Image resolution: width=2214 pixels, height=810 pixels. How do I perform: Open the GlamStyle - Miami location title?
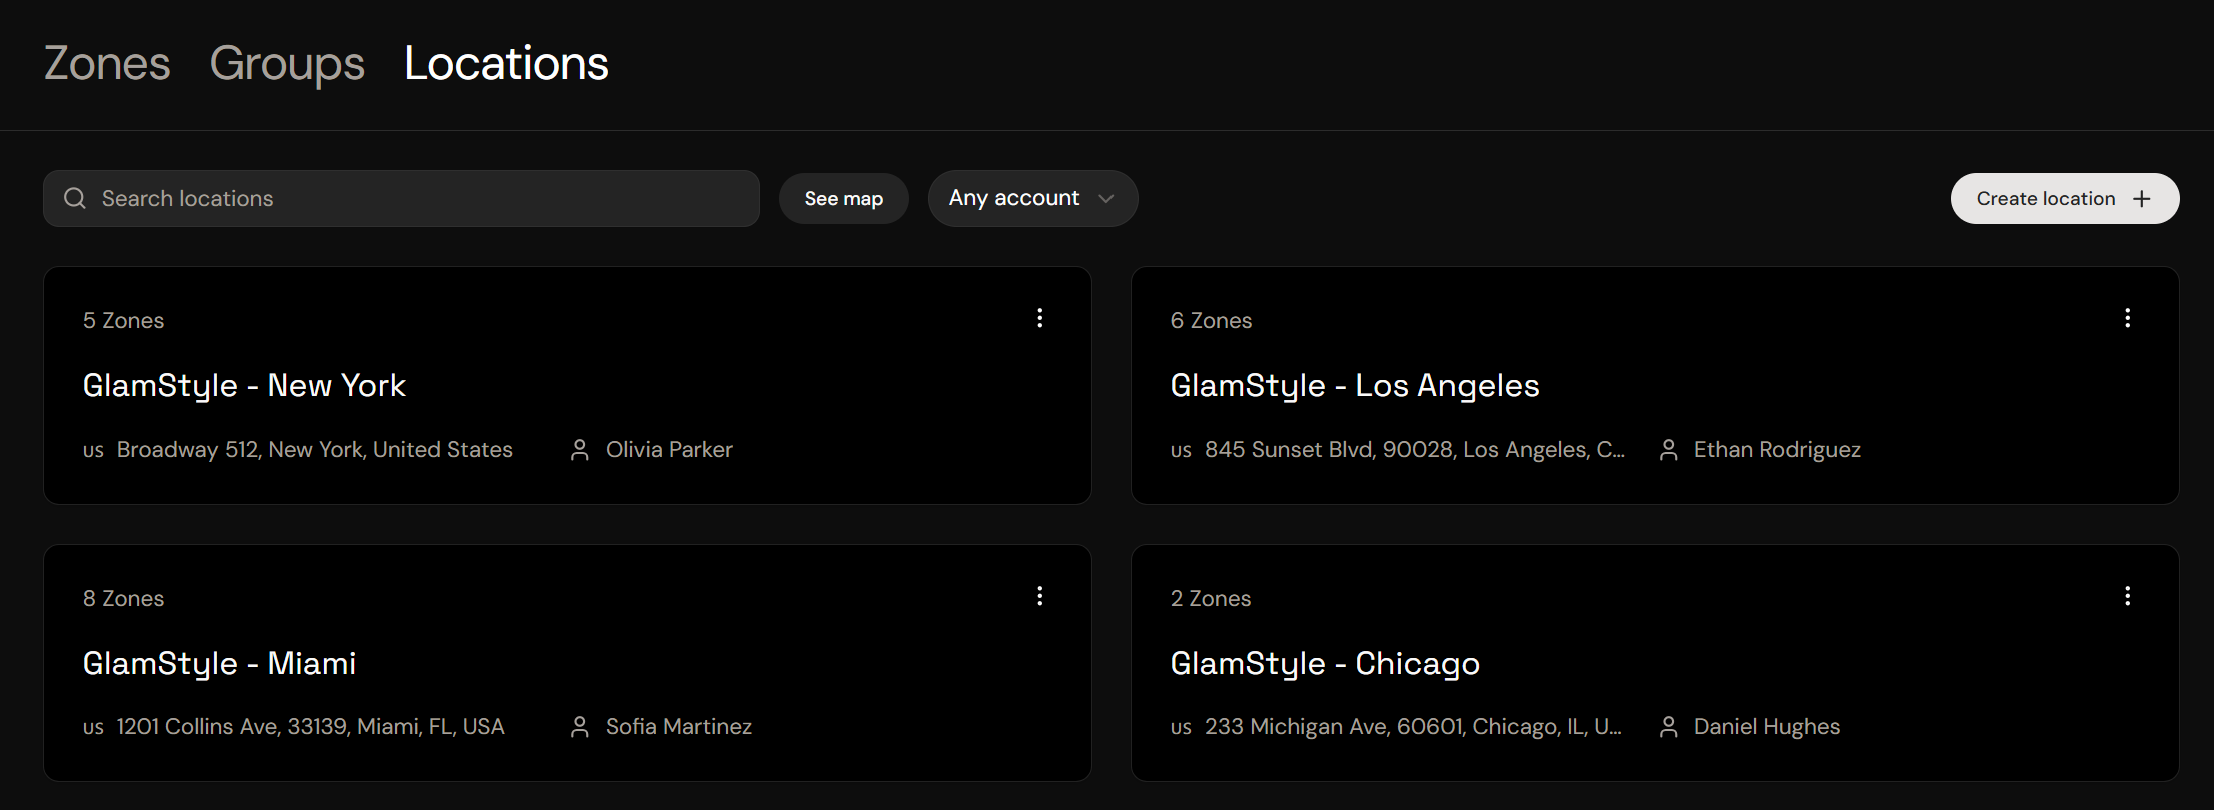click(x=219, y=663)
